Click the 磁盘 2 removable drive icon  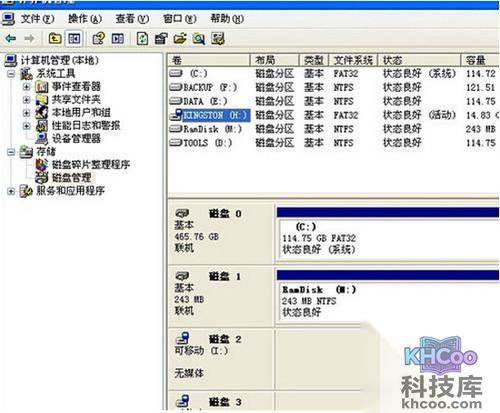click(182, 338)
